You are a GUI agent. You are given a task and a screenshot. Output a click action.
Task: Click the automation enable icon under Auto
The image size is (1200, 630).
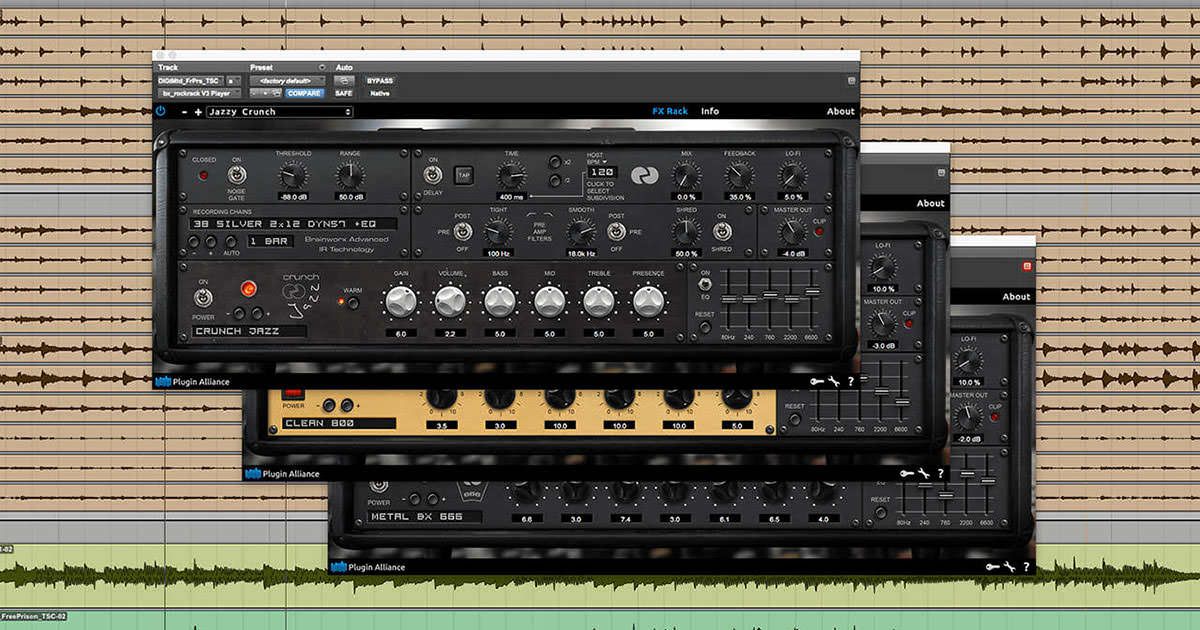coord(343,80)
